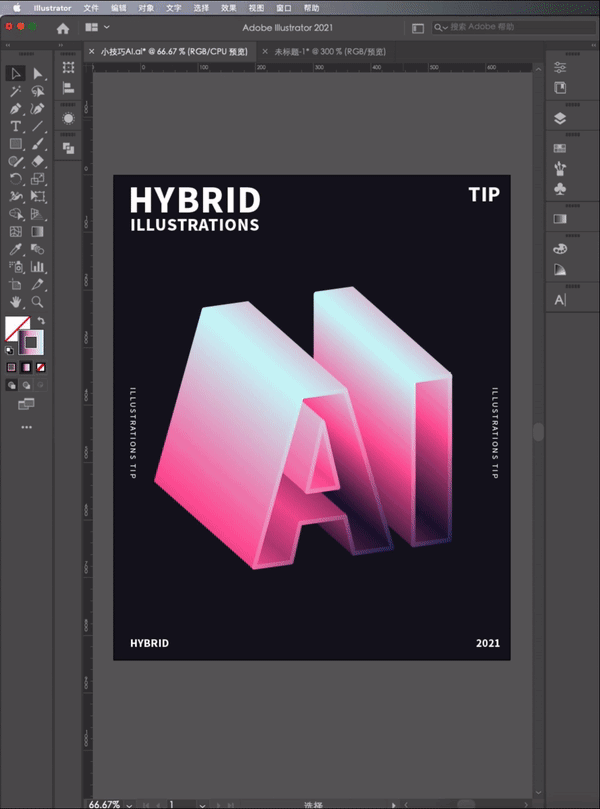Open the Symbols club icon panel

(560, 189)
